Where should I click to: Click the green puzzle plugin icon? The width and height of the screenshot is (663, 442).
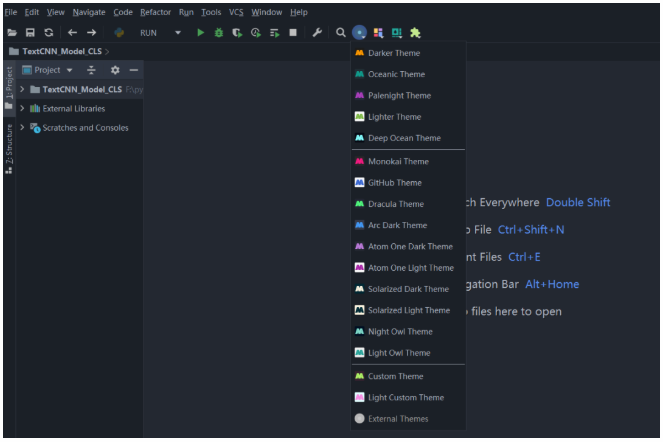415,33
